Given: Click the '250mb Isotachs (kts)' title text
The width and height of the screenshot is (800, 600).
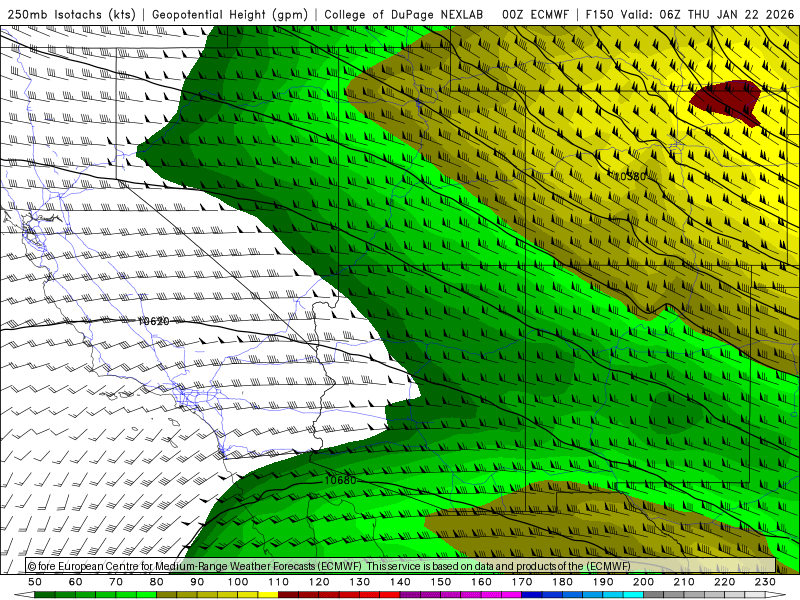Looking at the screenshot, I should (x=71, y=15).
